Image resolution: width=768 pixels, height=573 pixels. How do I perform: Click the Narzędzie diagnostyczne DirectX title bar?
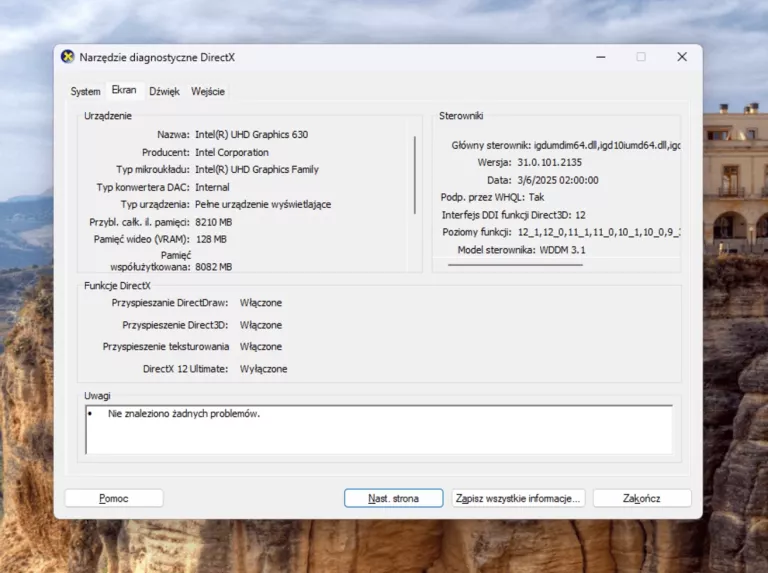[300, 57]
